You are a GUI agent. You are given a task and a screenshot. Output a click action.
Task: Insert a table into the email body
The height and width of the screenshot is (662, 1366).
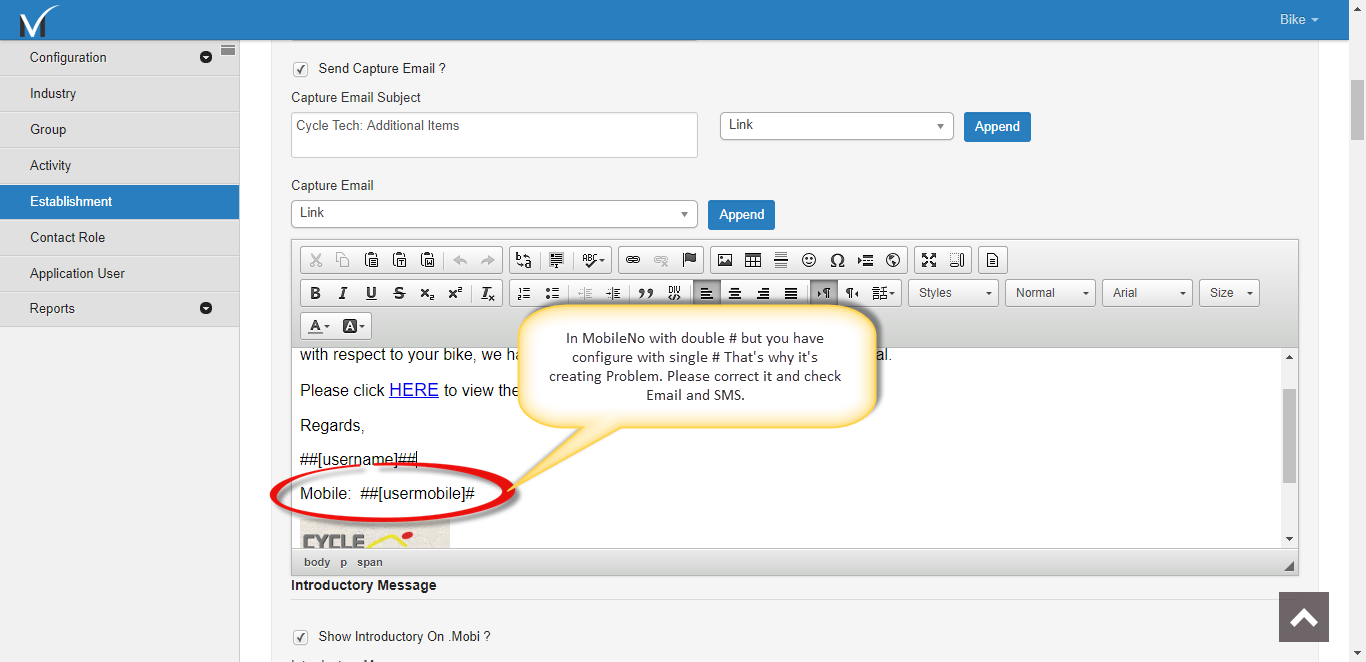[x=753, y=260]
